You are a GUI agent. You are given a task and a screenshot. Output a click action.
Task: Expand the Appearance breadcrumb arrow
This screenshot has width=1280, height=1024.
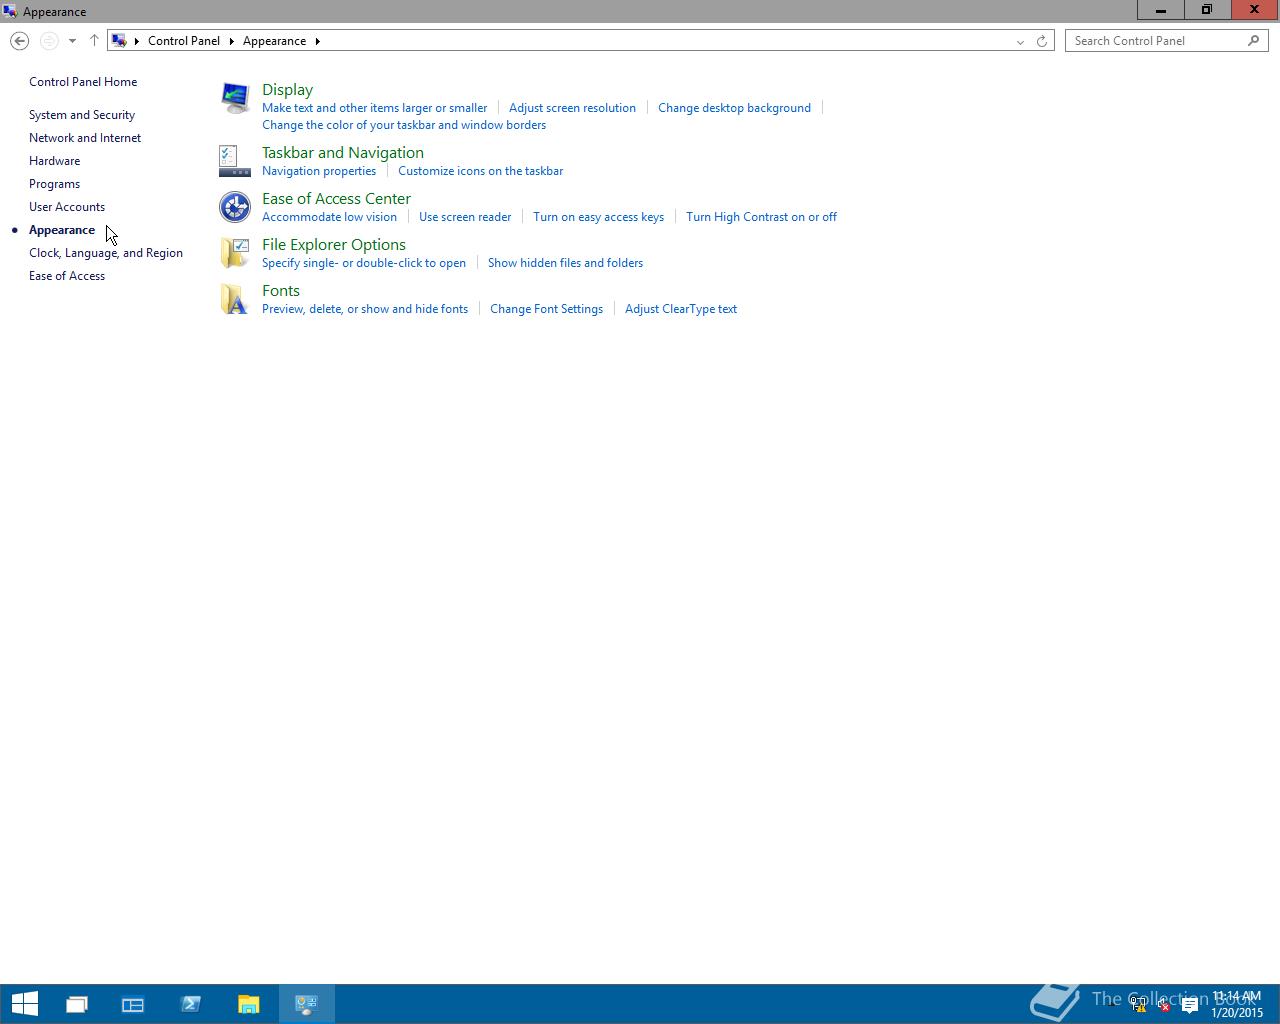[x=318, y=41]
